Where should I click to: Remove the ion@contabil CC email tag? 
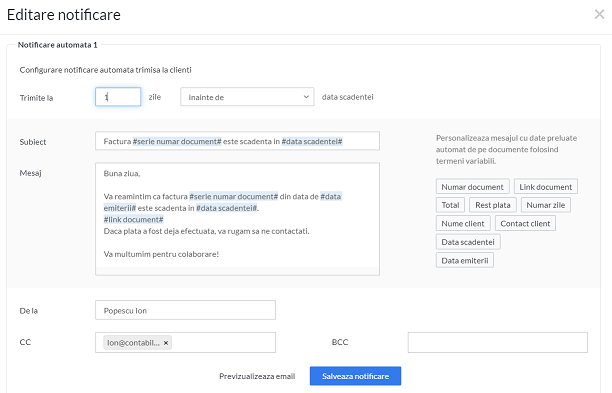click(x=166, y=343)
